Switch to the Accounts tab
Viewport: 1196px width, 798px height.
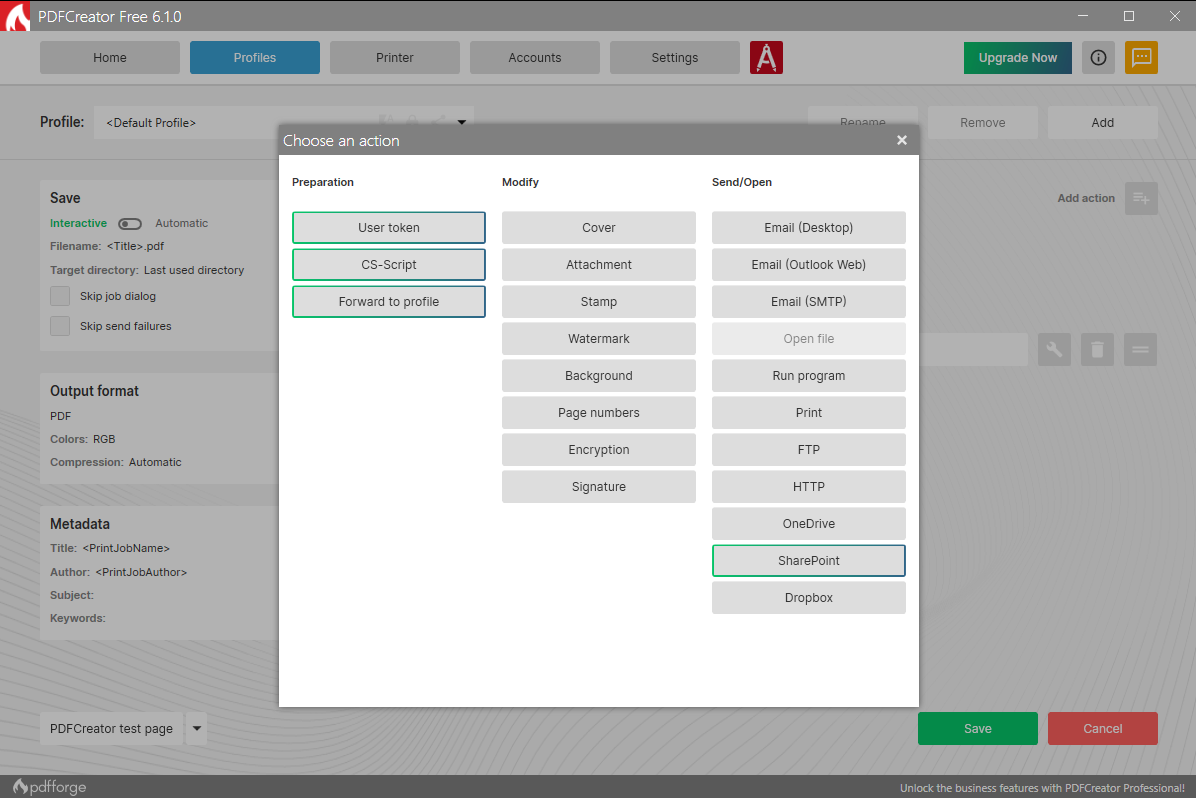point(535,58)
